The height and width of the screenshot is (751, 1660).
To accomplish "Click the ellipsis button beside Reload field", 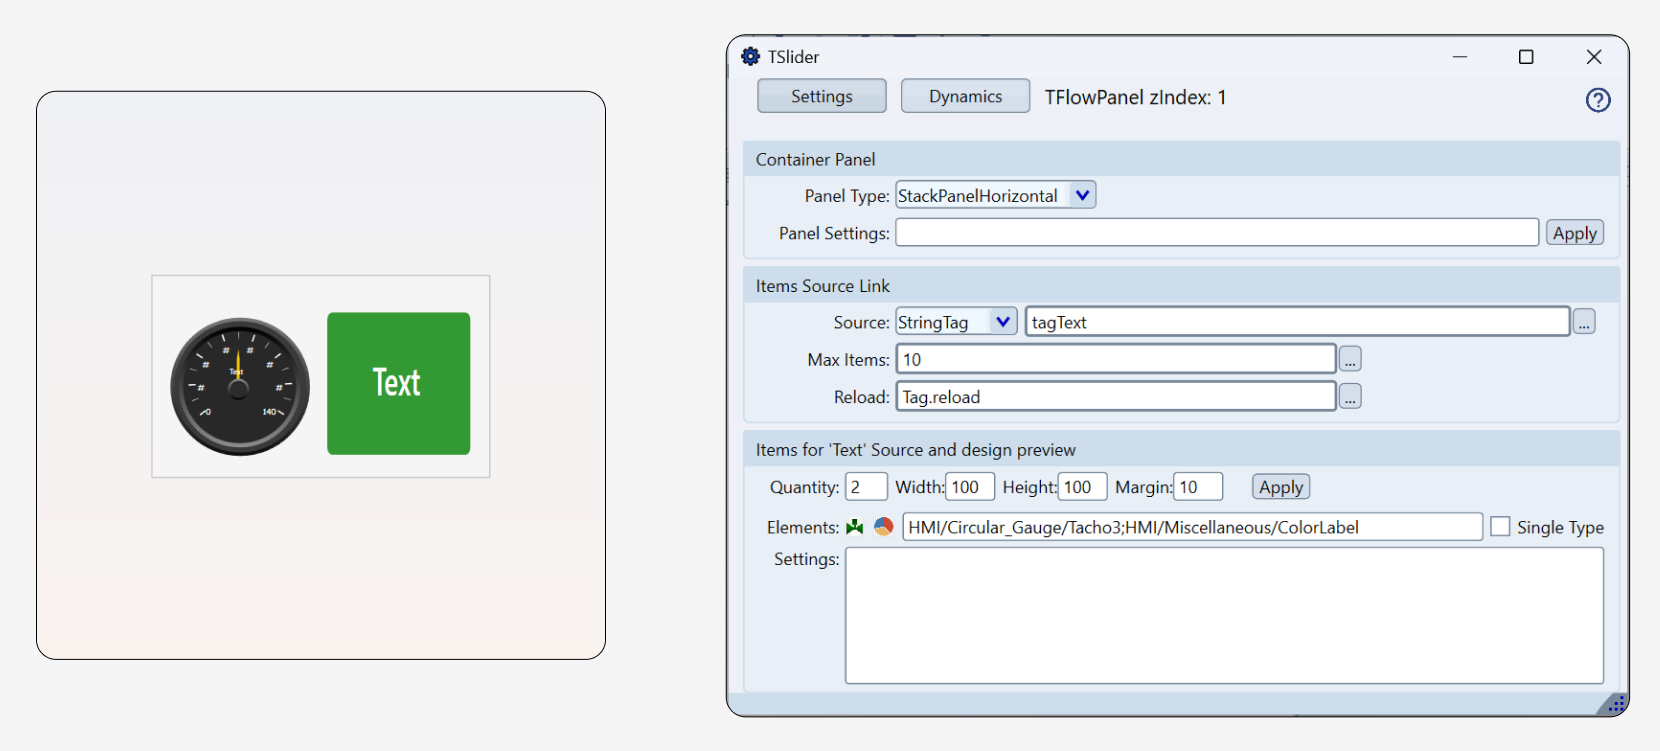I will pos(1350,397).
